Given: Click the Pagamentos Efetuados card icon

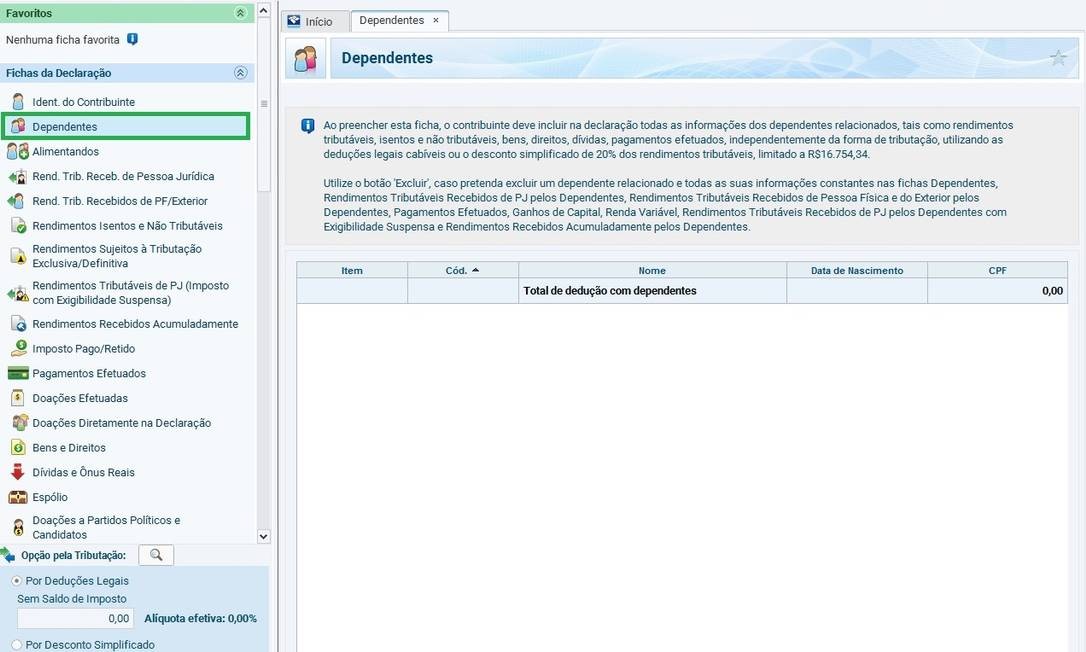Looking at the screenshot, I should (17, 374).
